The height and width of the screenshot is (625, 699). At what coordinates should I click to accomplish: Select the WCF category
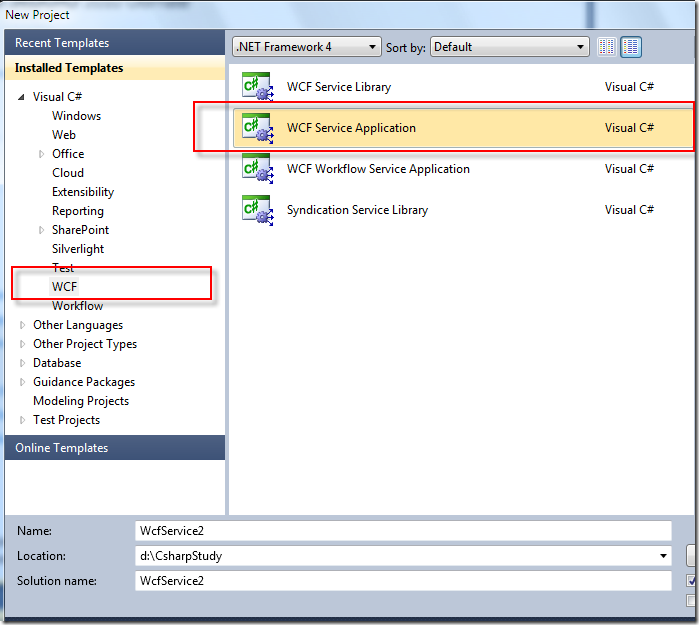64,287
